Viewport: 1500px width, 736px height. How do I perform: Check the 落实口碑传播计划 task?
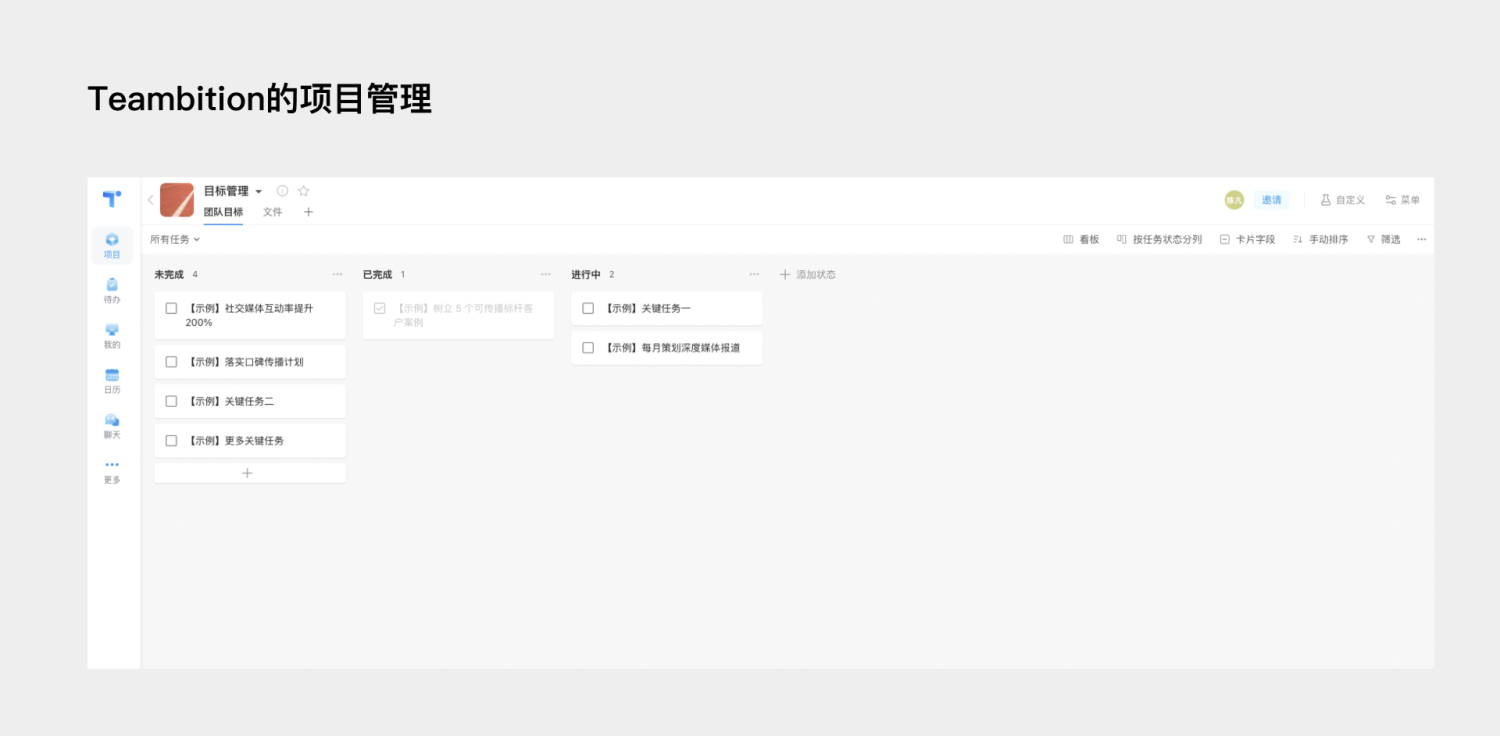point(171,362)
